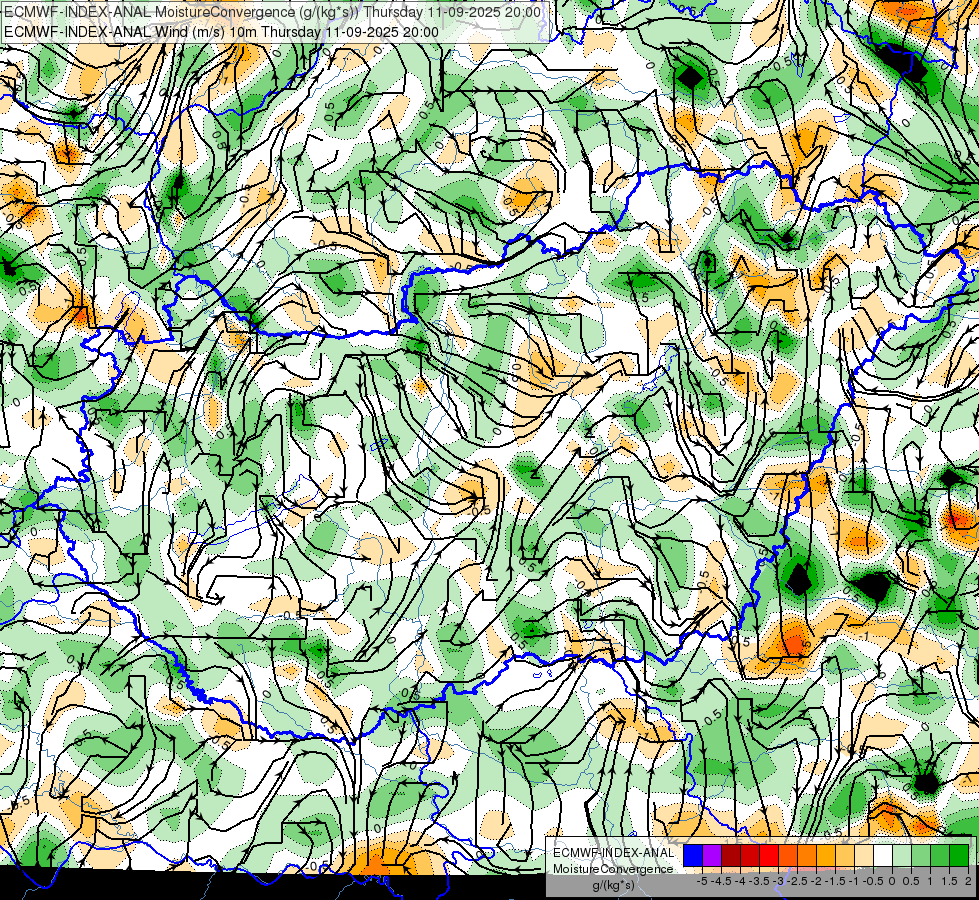The image size is (979, 900).
Task: Click the Wind 10m title line
Action: tap(221, 32)
